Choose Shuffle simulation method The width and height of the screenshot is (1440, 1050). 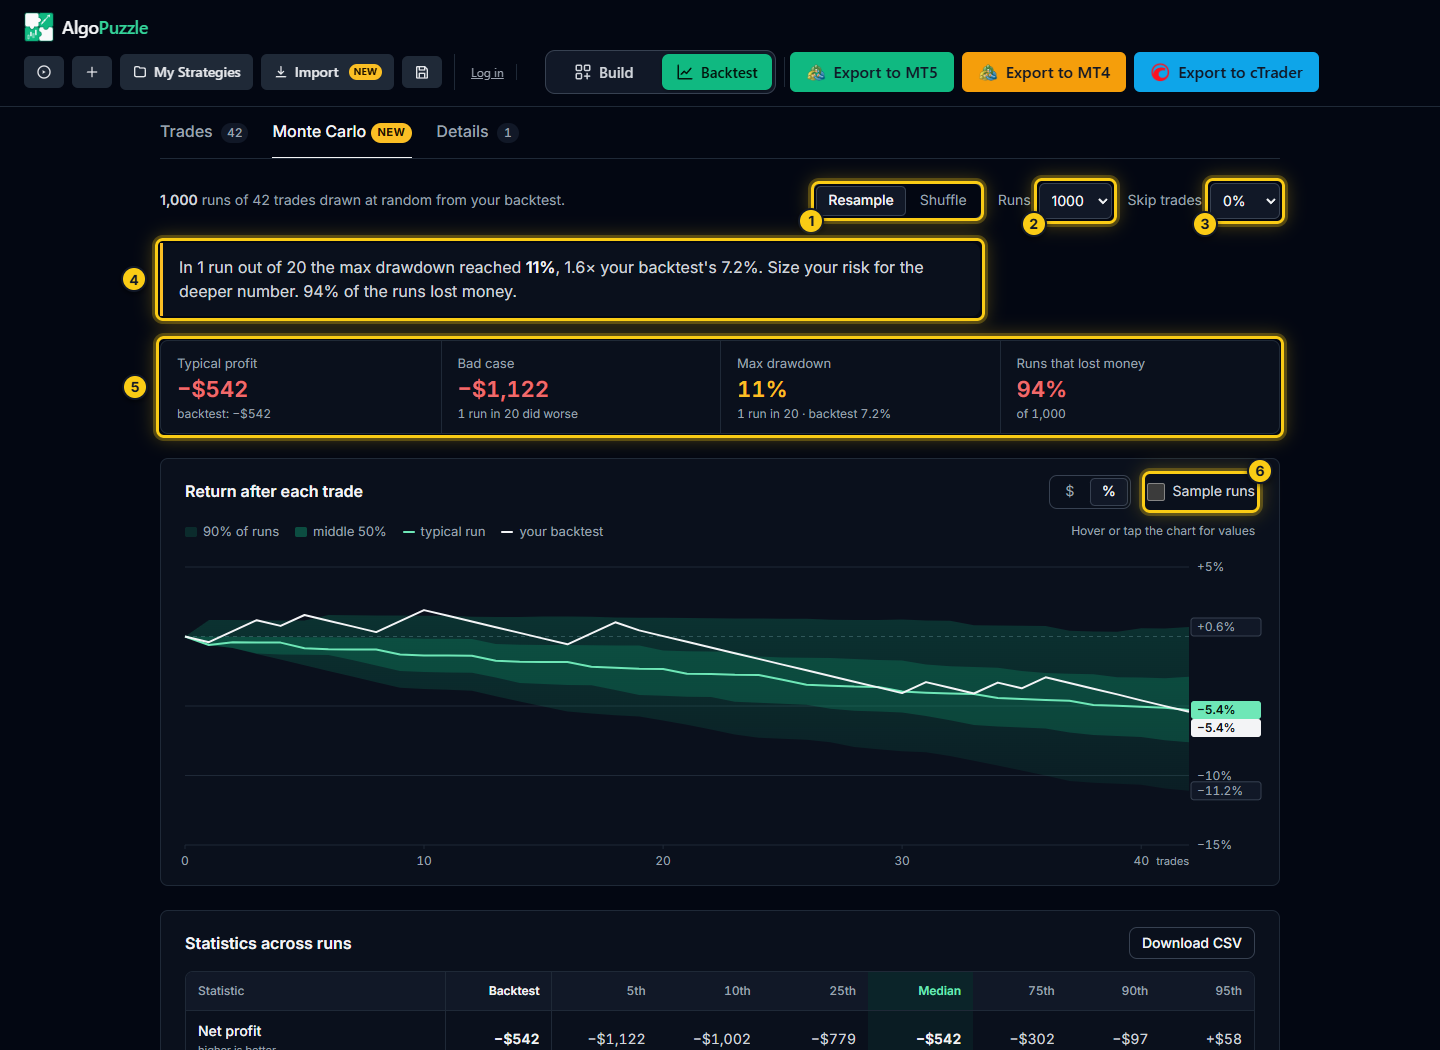943,200
